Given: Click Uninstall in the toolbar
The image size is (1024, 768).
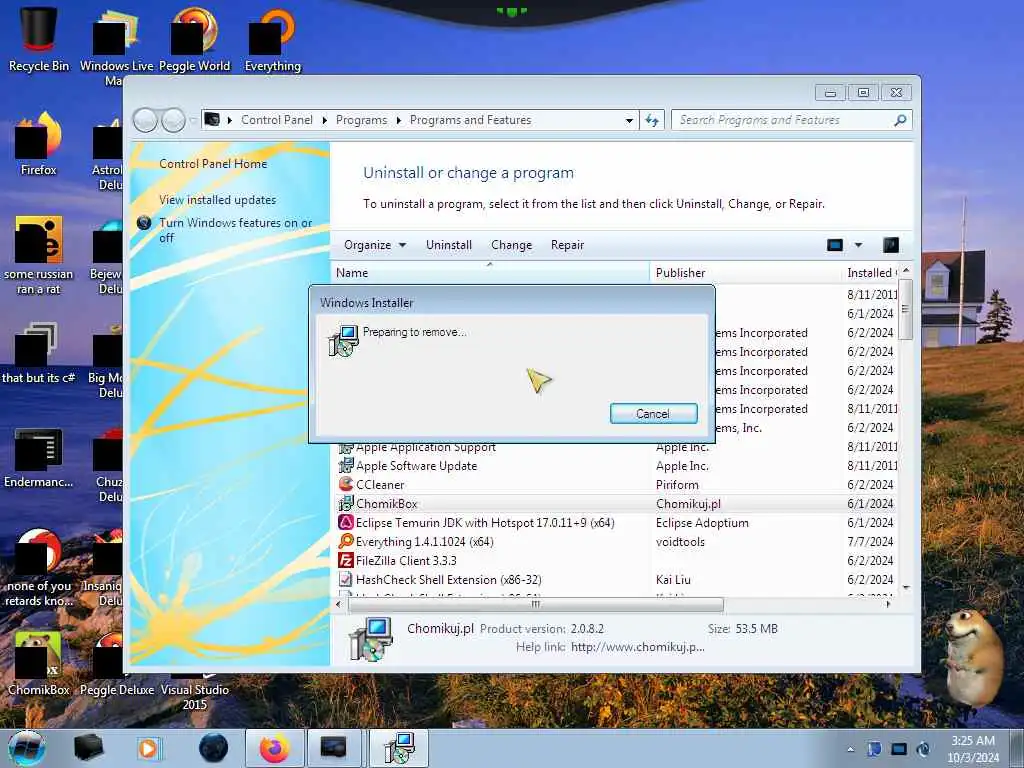Looking at the screenshot, I should pyautogui.click(x=449, y=245).
